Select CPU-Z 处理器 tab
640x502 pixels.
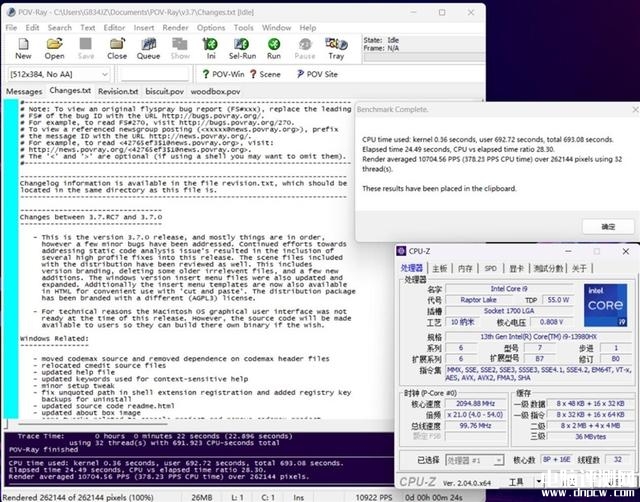pos(411,268)
